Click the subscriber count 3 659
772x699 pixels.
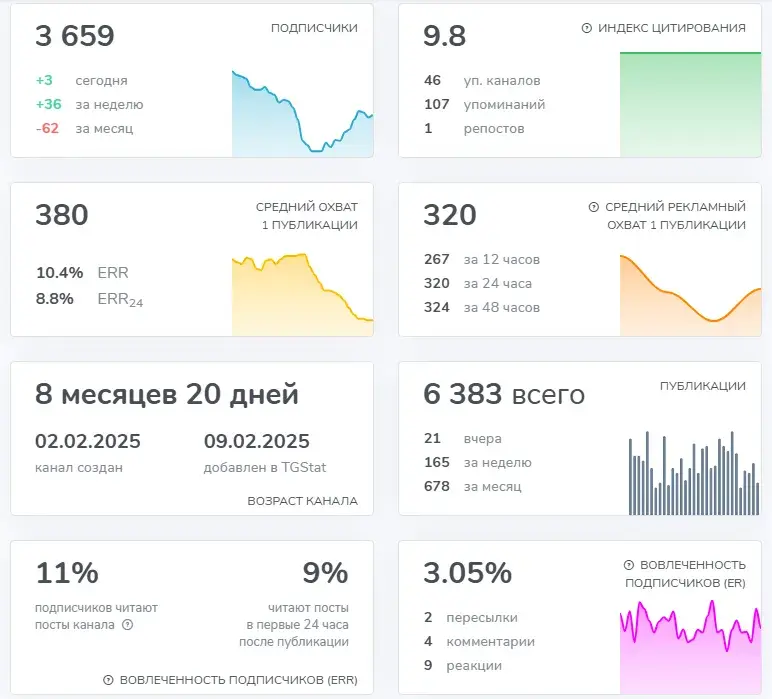(x=75, y=36)
